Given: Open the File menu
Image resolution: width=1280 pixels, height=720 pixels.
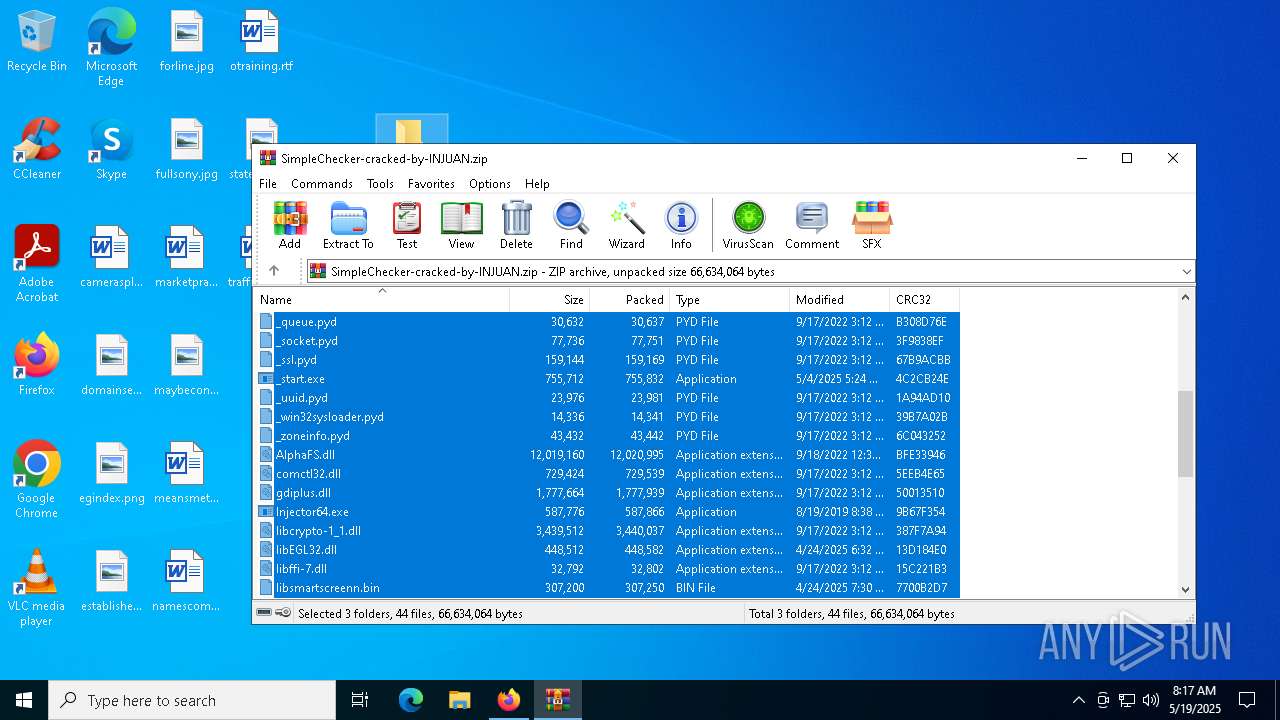Looking at the screenshot, I should [x=268, y=184].
